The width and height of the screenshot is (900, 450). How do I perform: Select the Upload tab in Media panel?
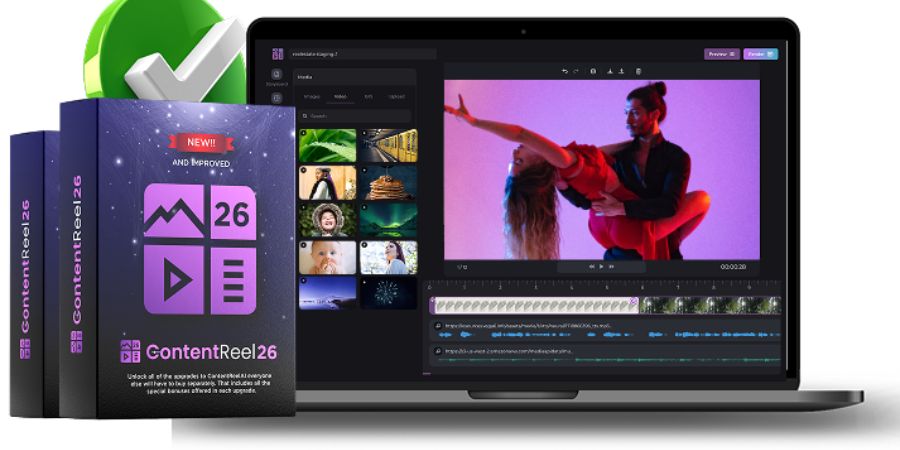[397, 98]
